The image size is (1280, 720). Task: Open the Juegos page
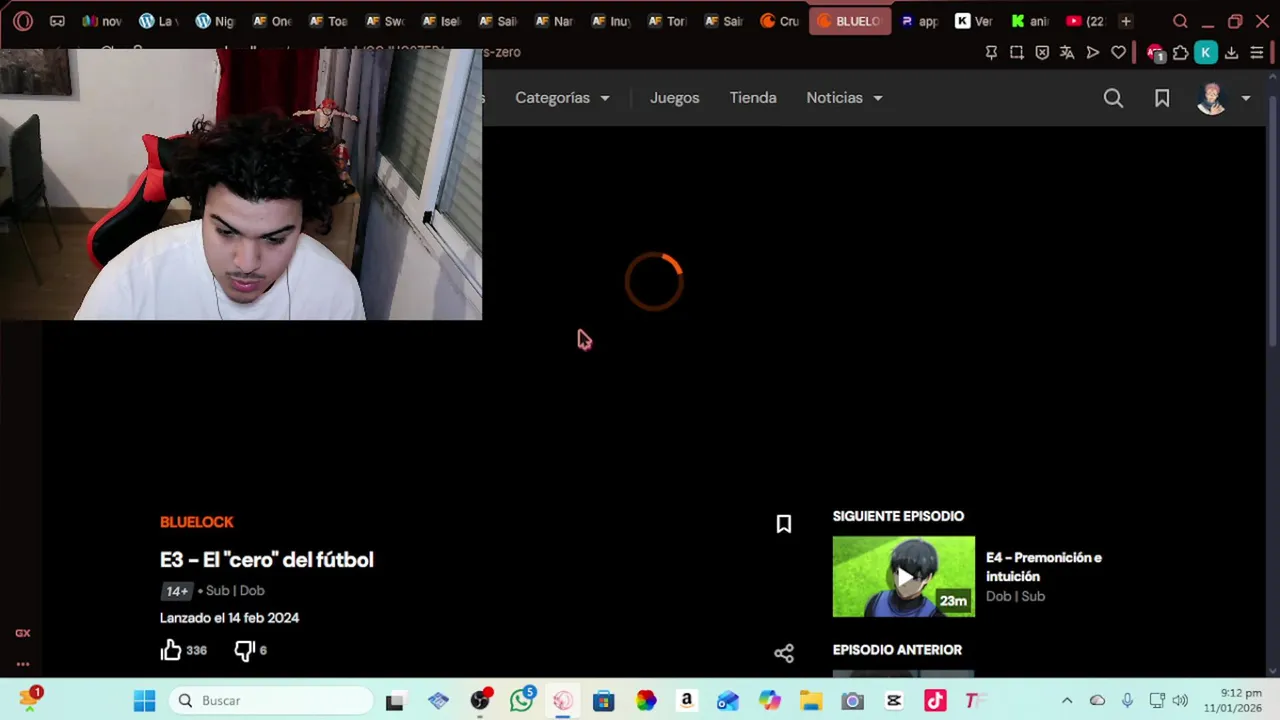tap(675, 98)
